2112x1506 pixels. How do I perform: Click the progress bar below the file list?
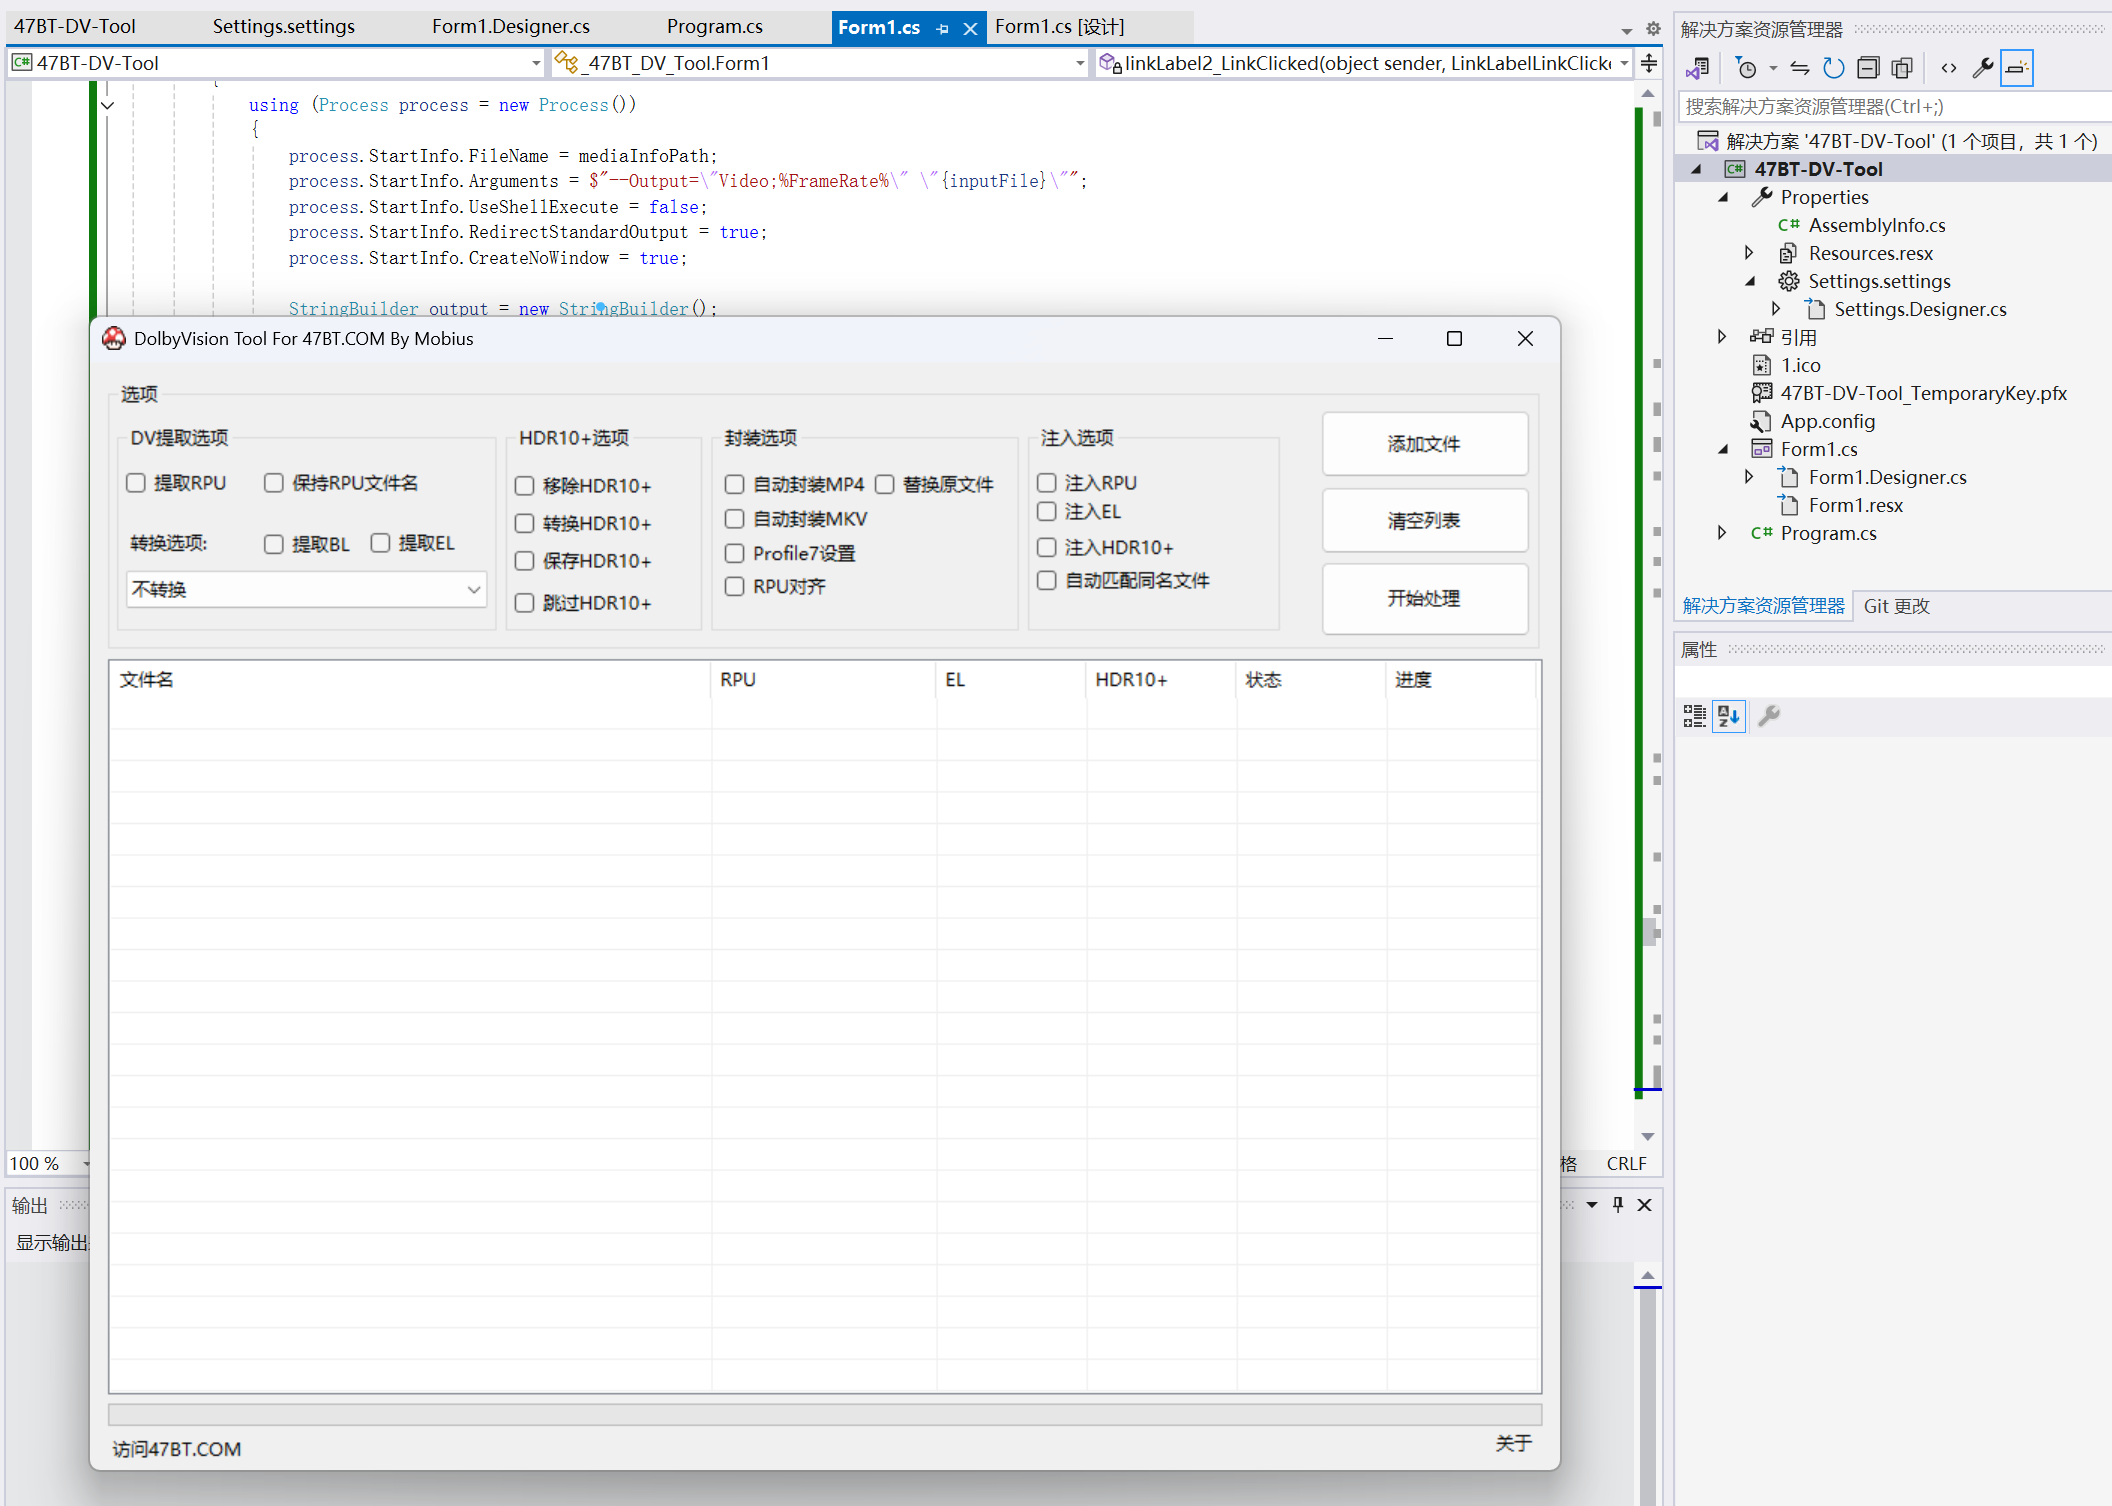(x=824, y=1414)
